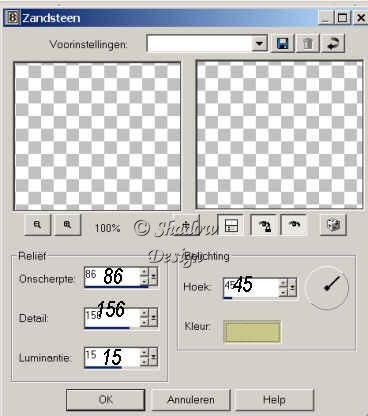368x416 pixels.
Task: Toggle show/hide previews button
Action: click(231, 225)
